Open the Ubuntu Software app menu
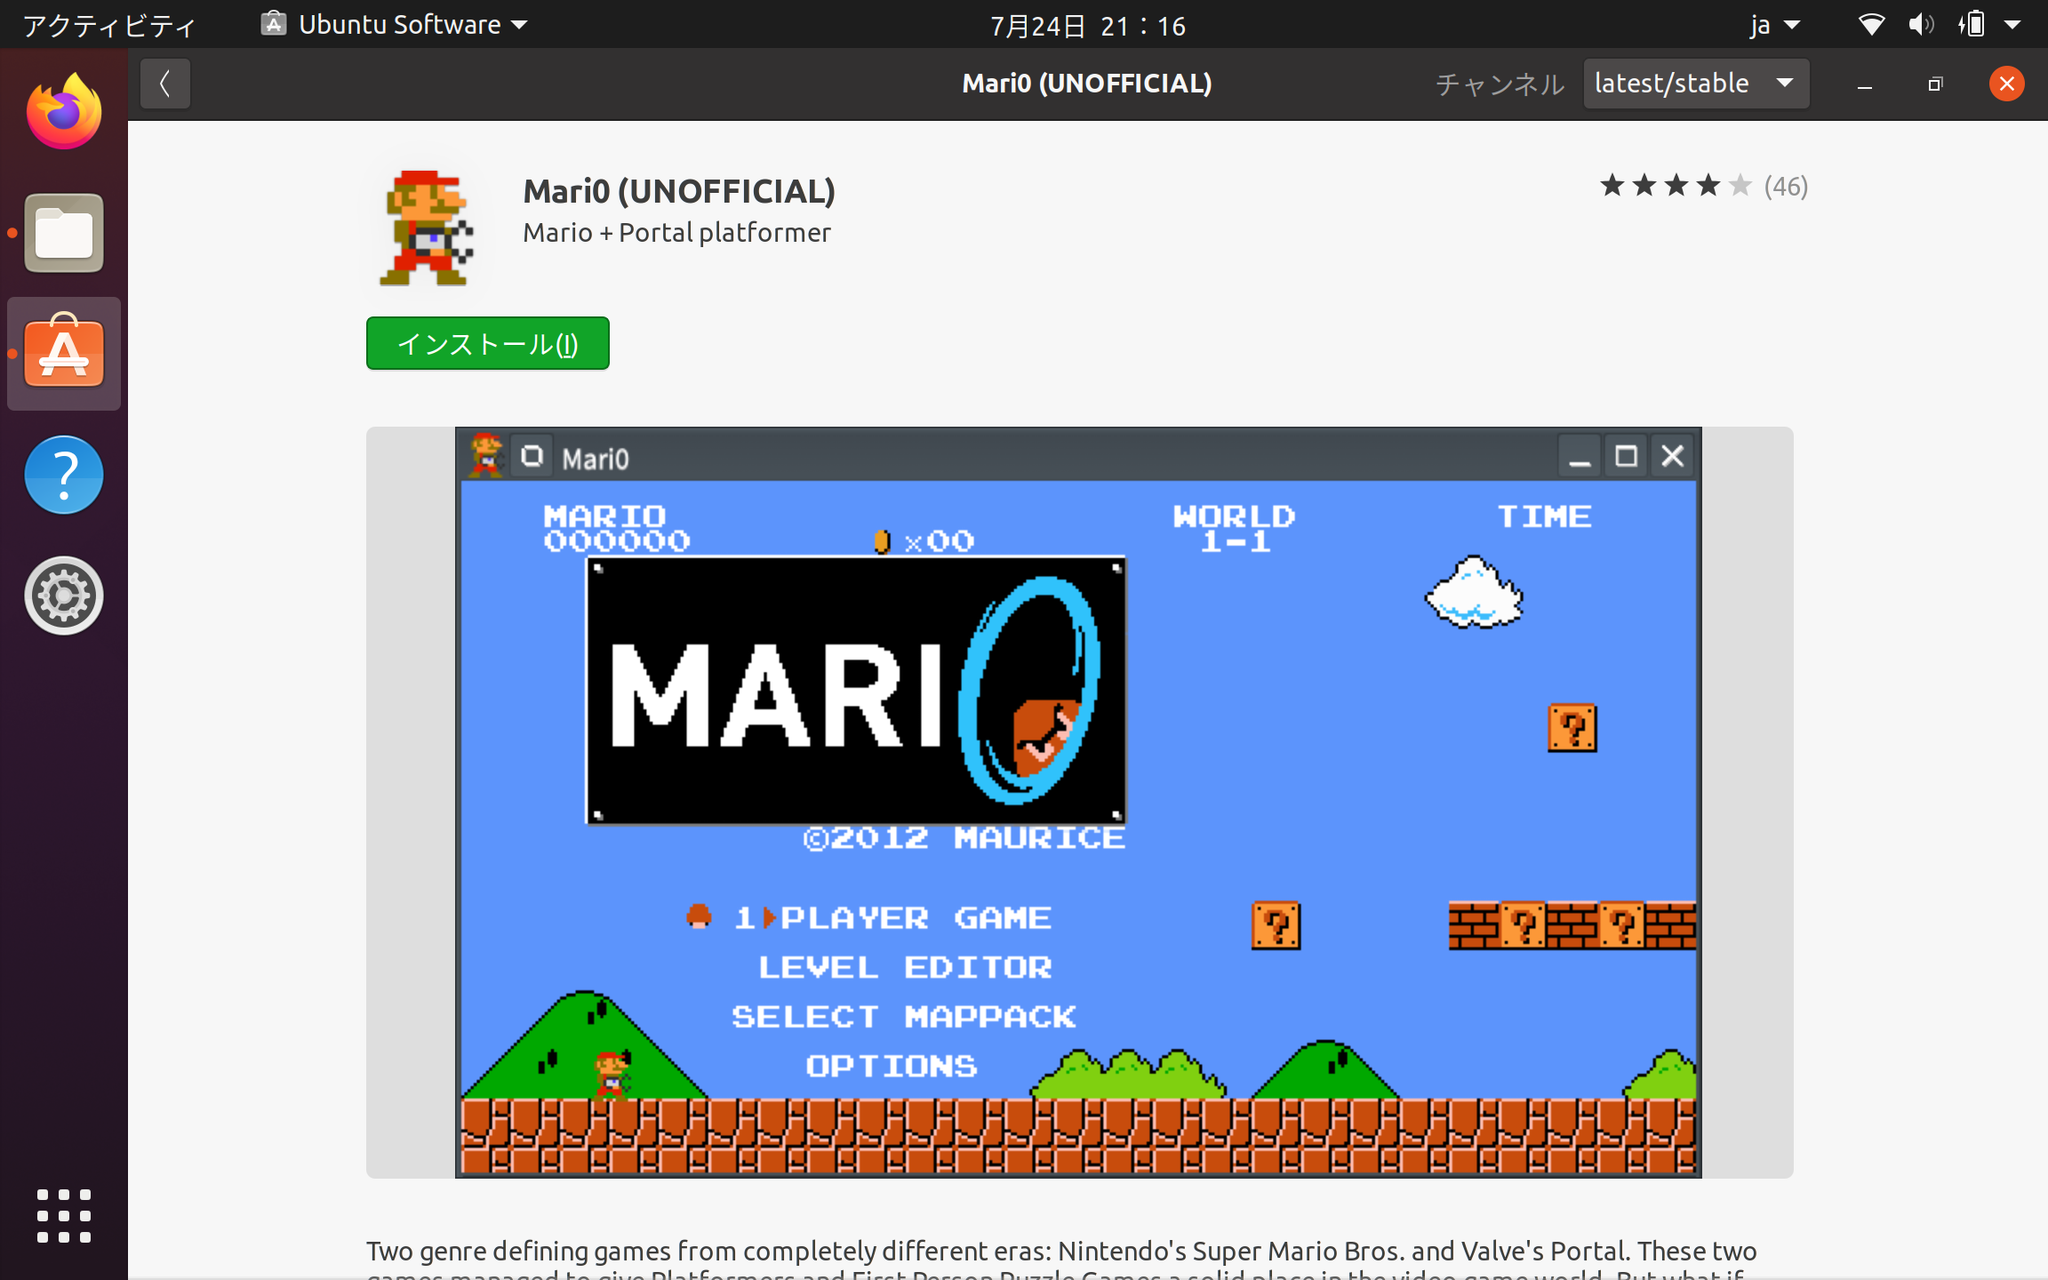Viewport: 2048px width, 1280px height. point(394,25)
